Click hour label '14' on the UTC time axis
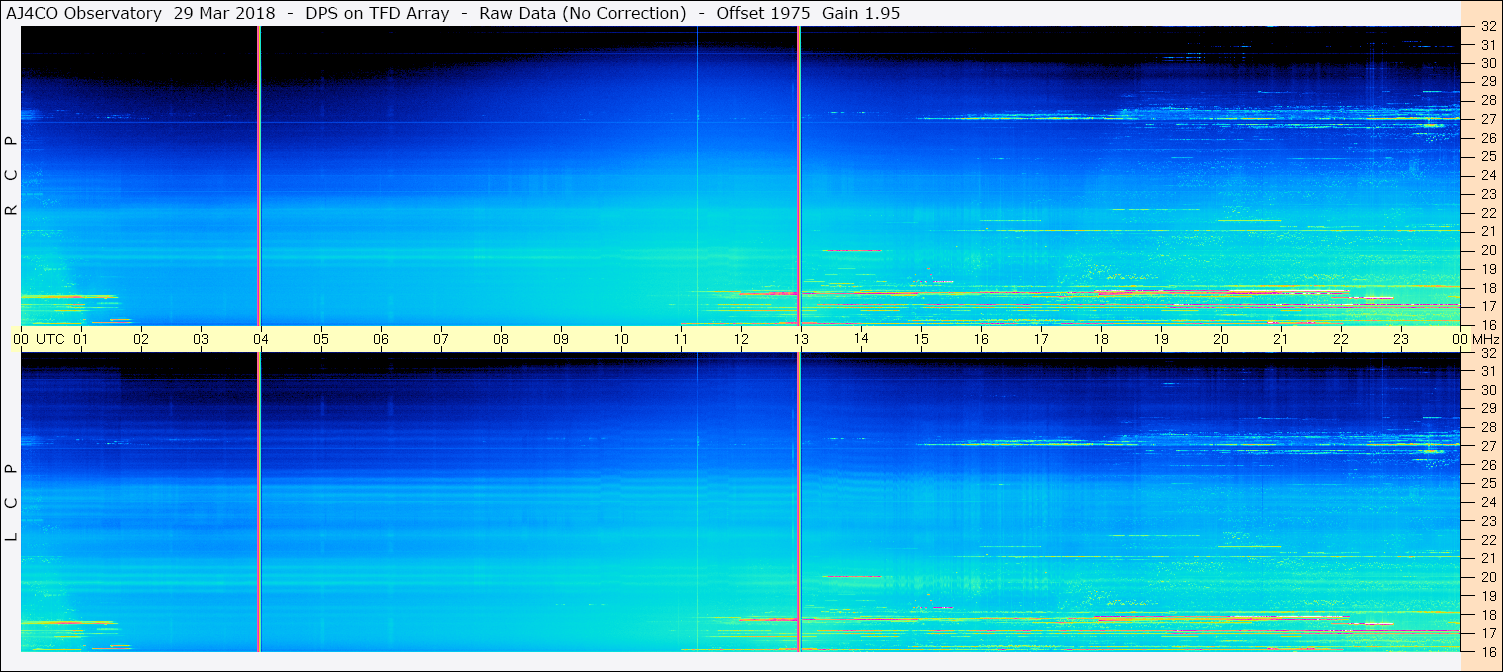This screenshot has width=1503, height=672. pos(861,339)
